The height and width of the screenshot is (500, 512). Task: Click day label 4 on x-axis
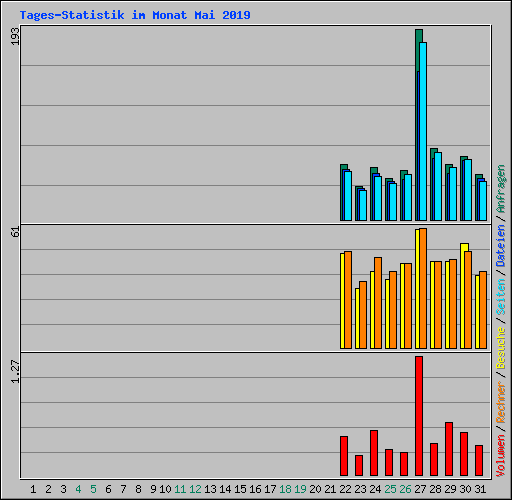(78, 489)
